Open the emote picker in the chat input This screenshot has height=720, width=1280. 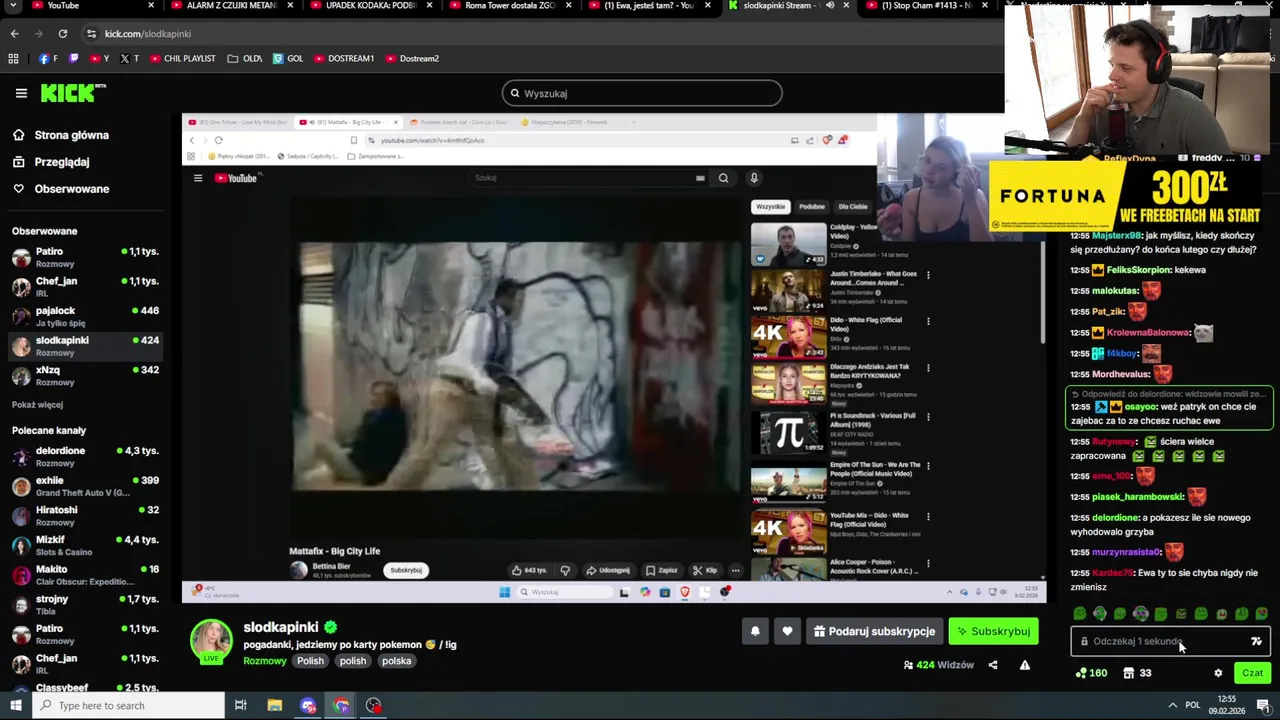(1256, 641)
